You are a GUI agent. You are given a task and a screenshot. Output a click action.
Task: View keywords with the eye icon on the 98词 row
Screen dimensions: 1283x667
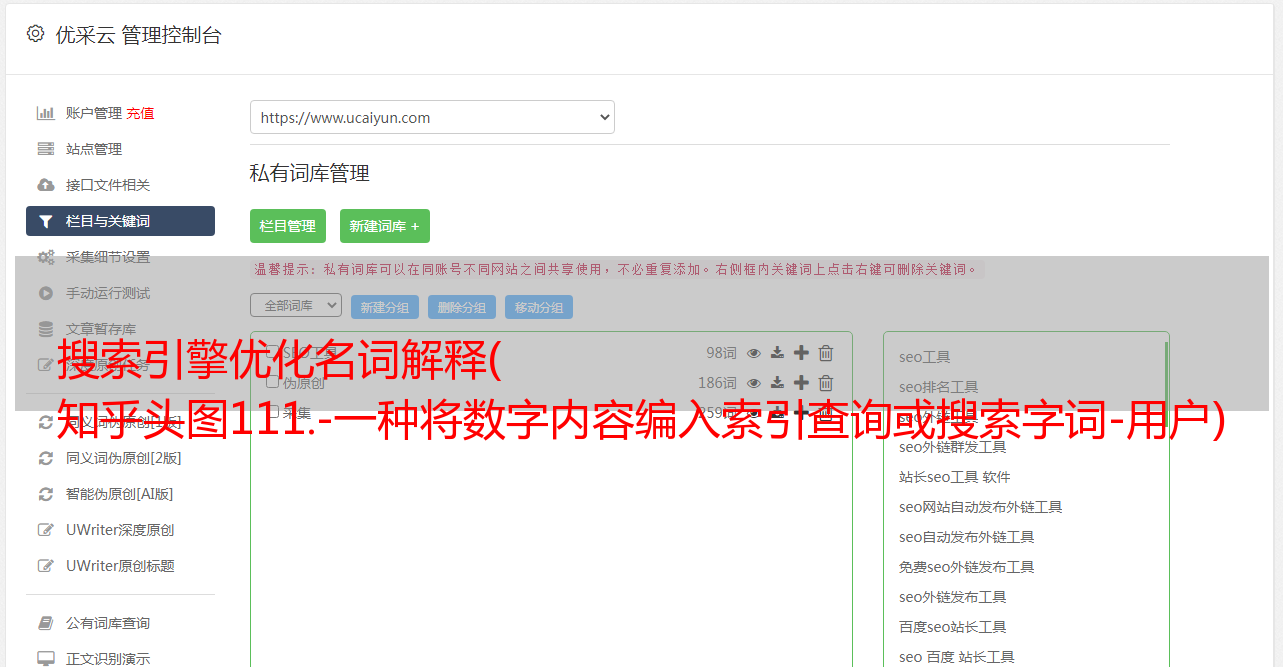tap(754, 353)
